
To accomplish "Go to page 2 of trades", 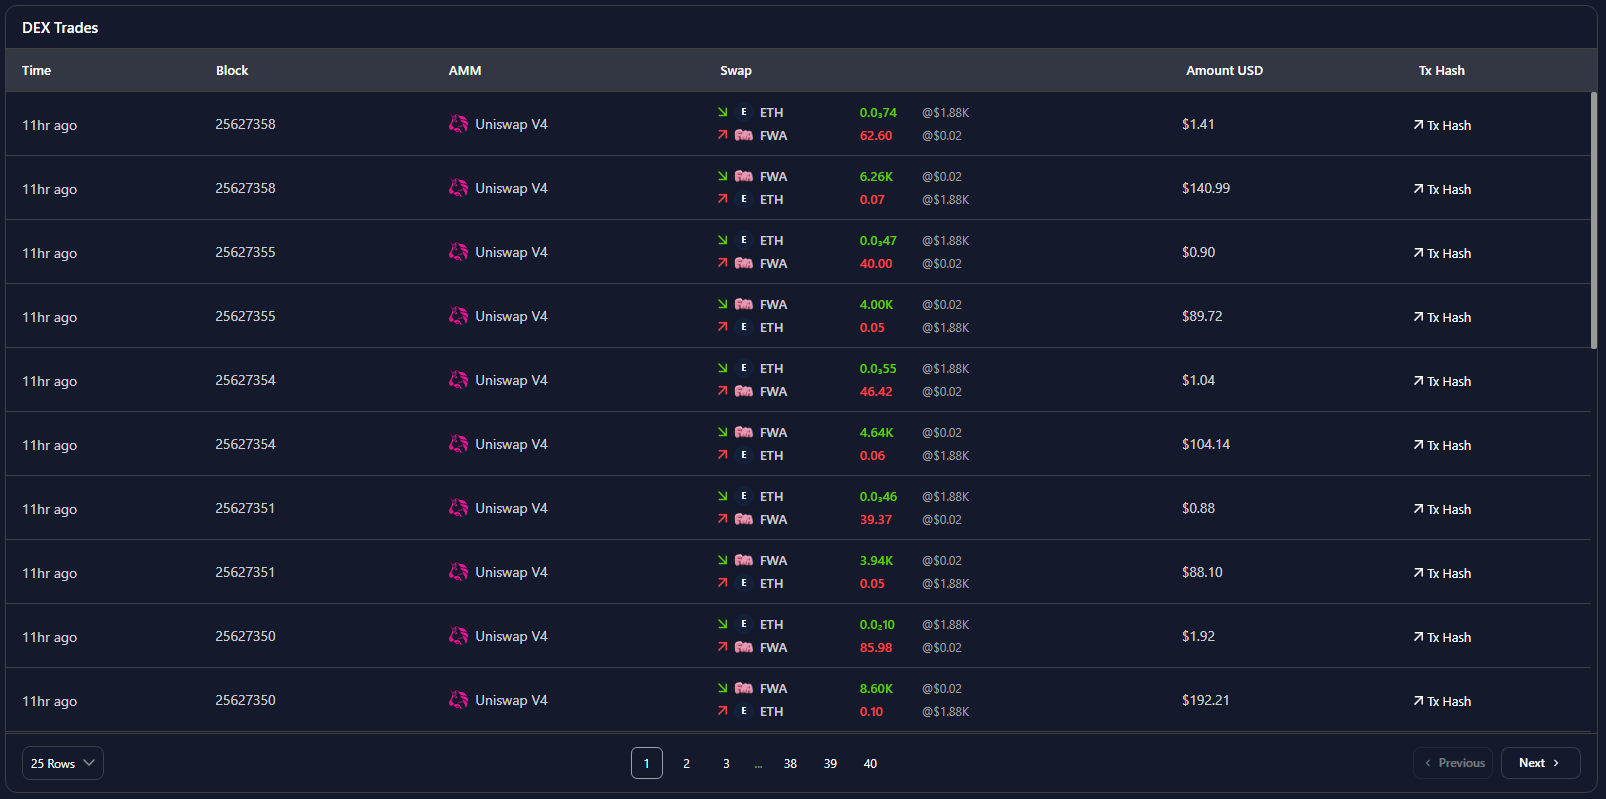I will tap(687, 763).
